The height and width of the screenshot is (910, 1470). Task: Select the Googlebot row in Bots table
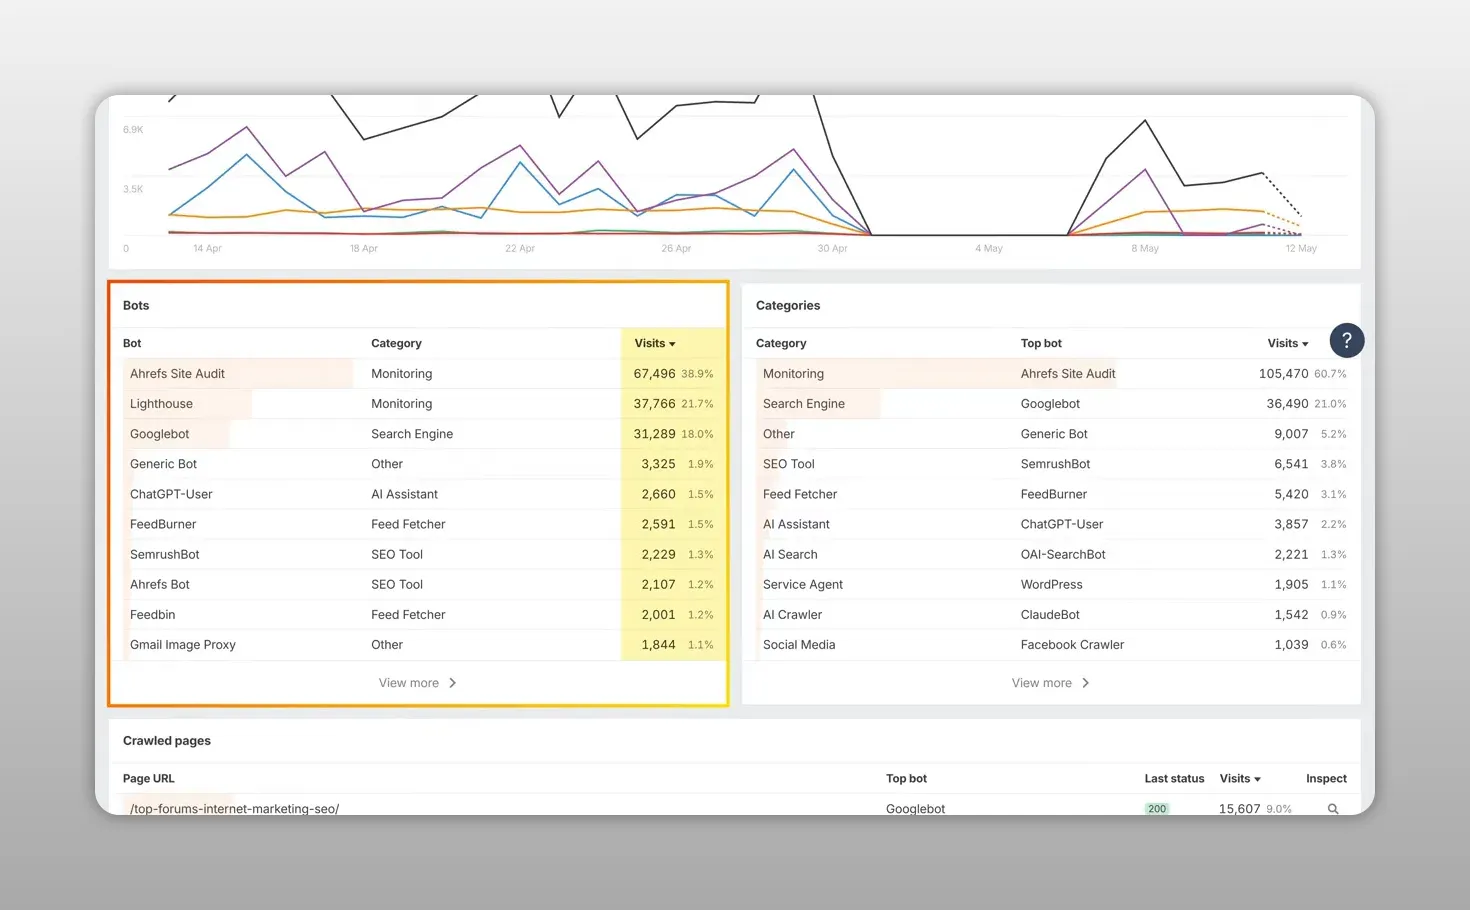pyautogui.click(x=418, y=434)
